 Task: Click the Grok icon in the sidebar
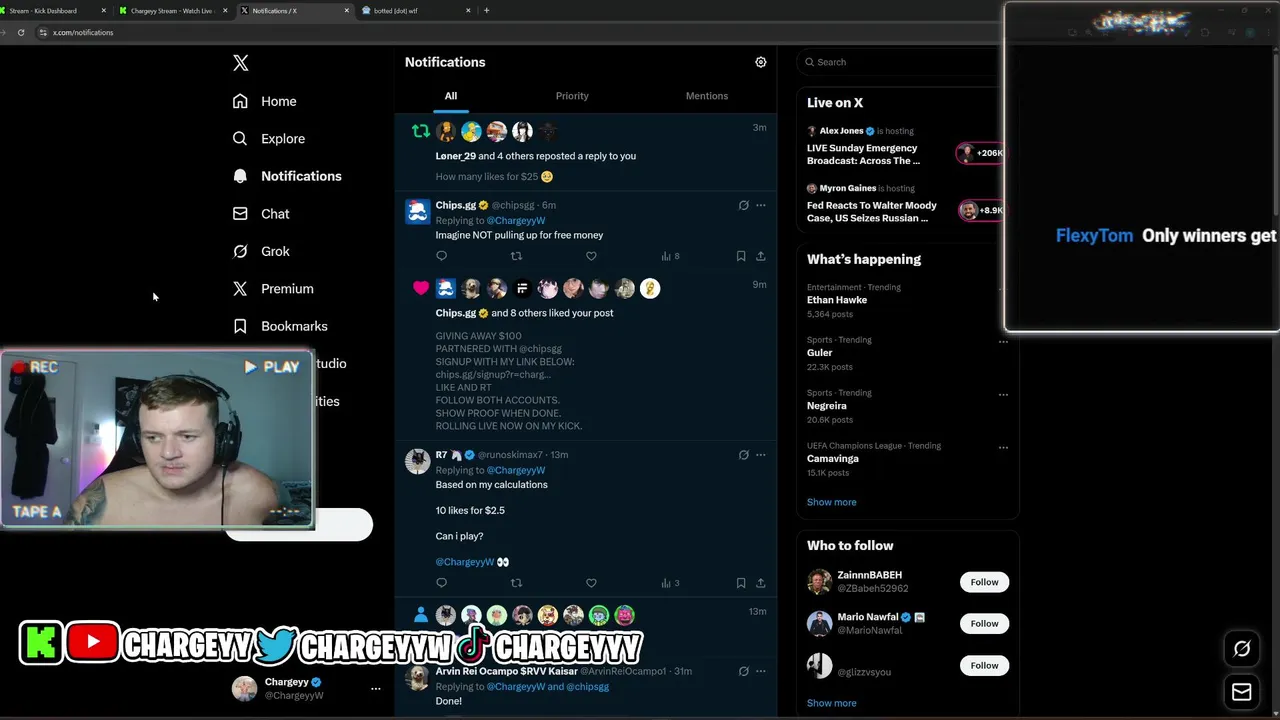tap(240, 251)
